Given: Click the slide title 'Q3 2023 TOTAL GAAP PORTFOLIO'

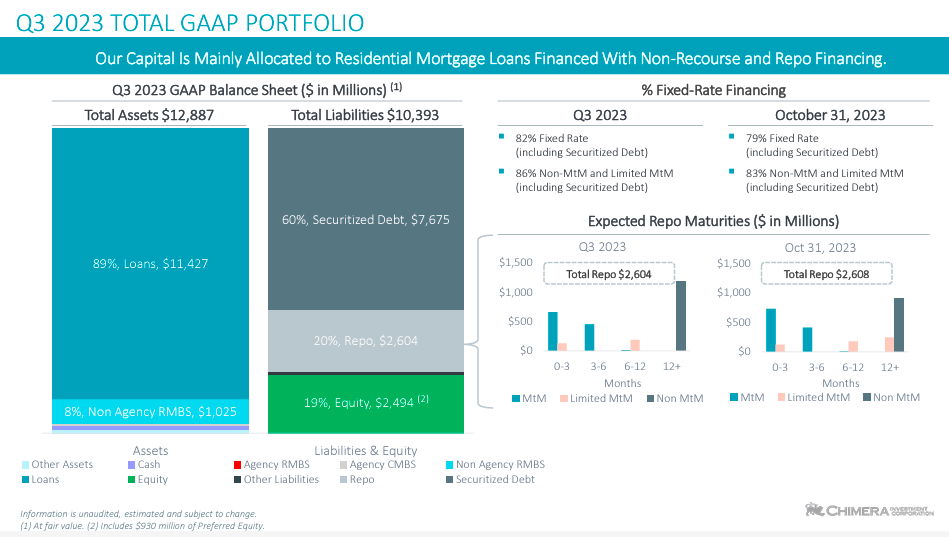Looking at the screenshot, I should point(189,23).
